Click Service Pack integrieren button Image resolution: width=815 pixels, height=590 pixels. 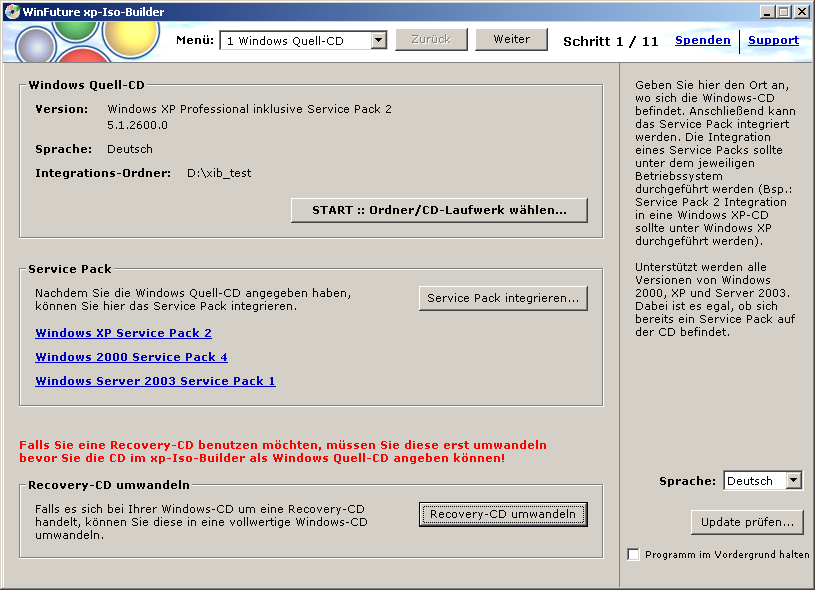(503, 298)
